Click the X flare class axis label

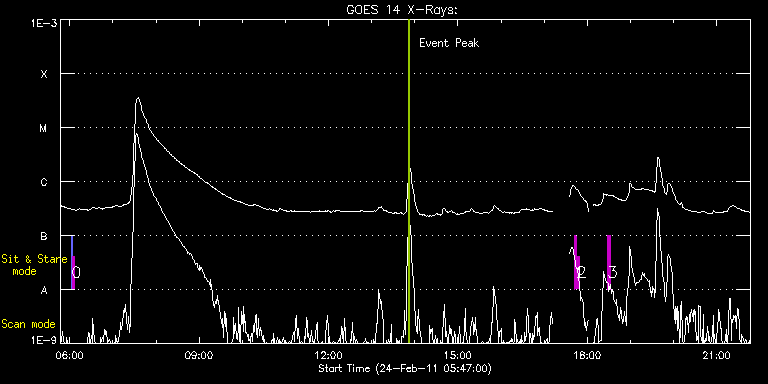(x=44, y=74)
